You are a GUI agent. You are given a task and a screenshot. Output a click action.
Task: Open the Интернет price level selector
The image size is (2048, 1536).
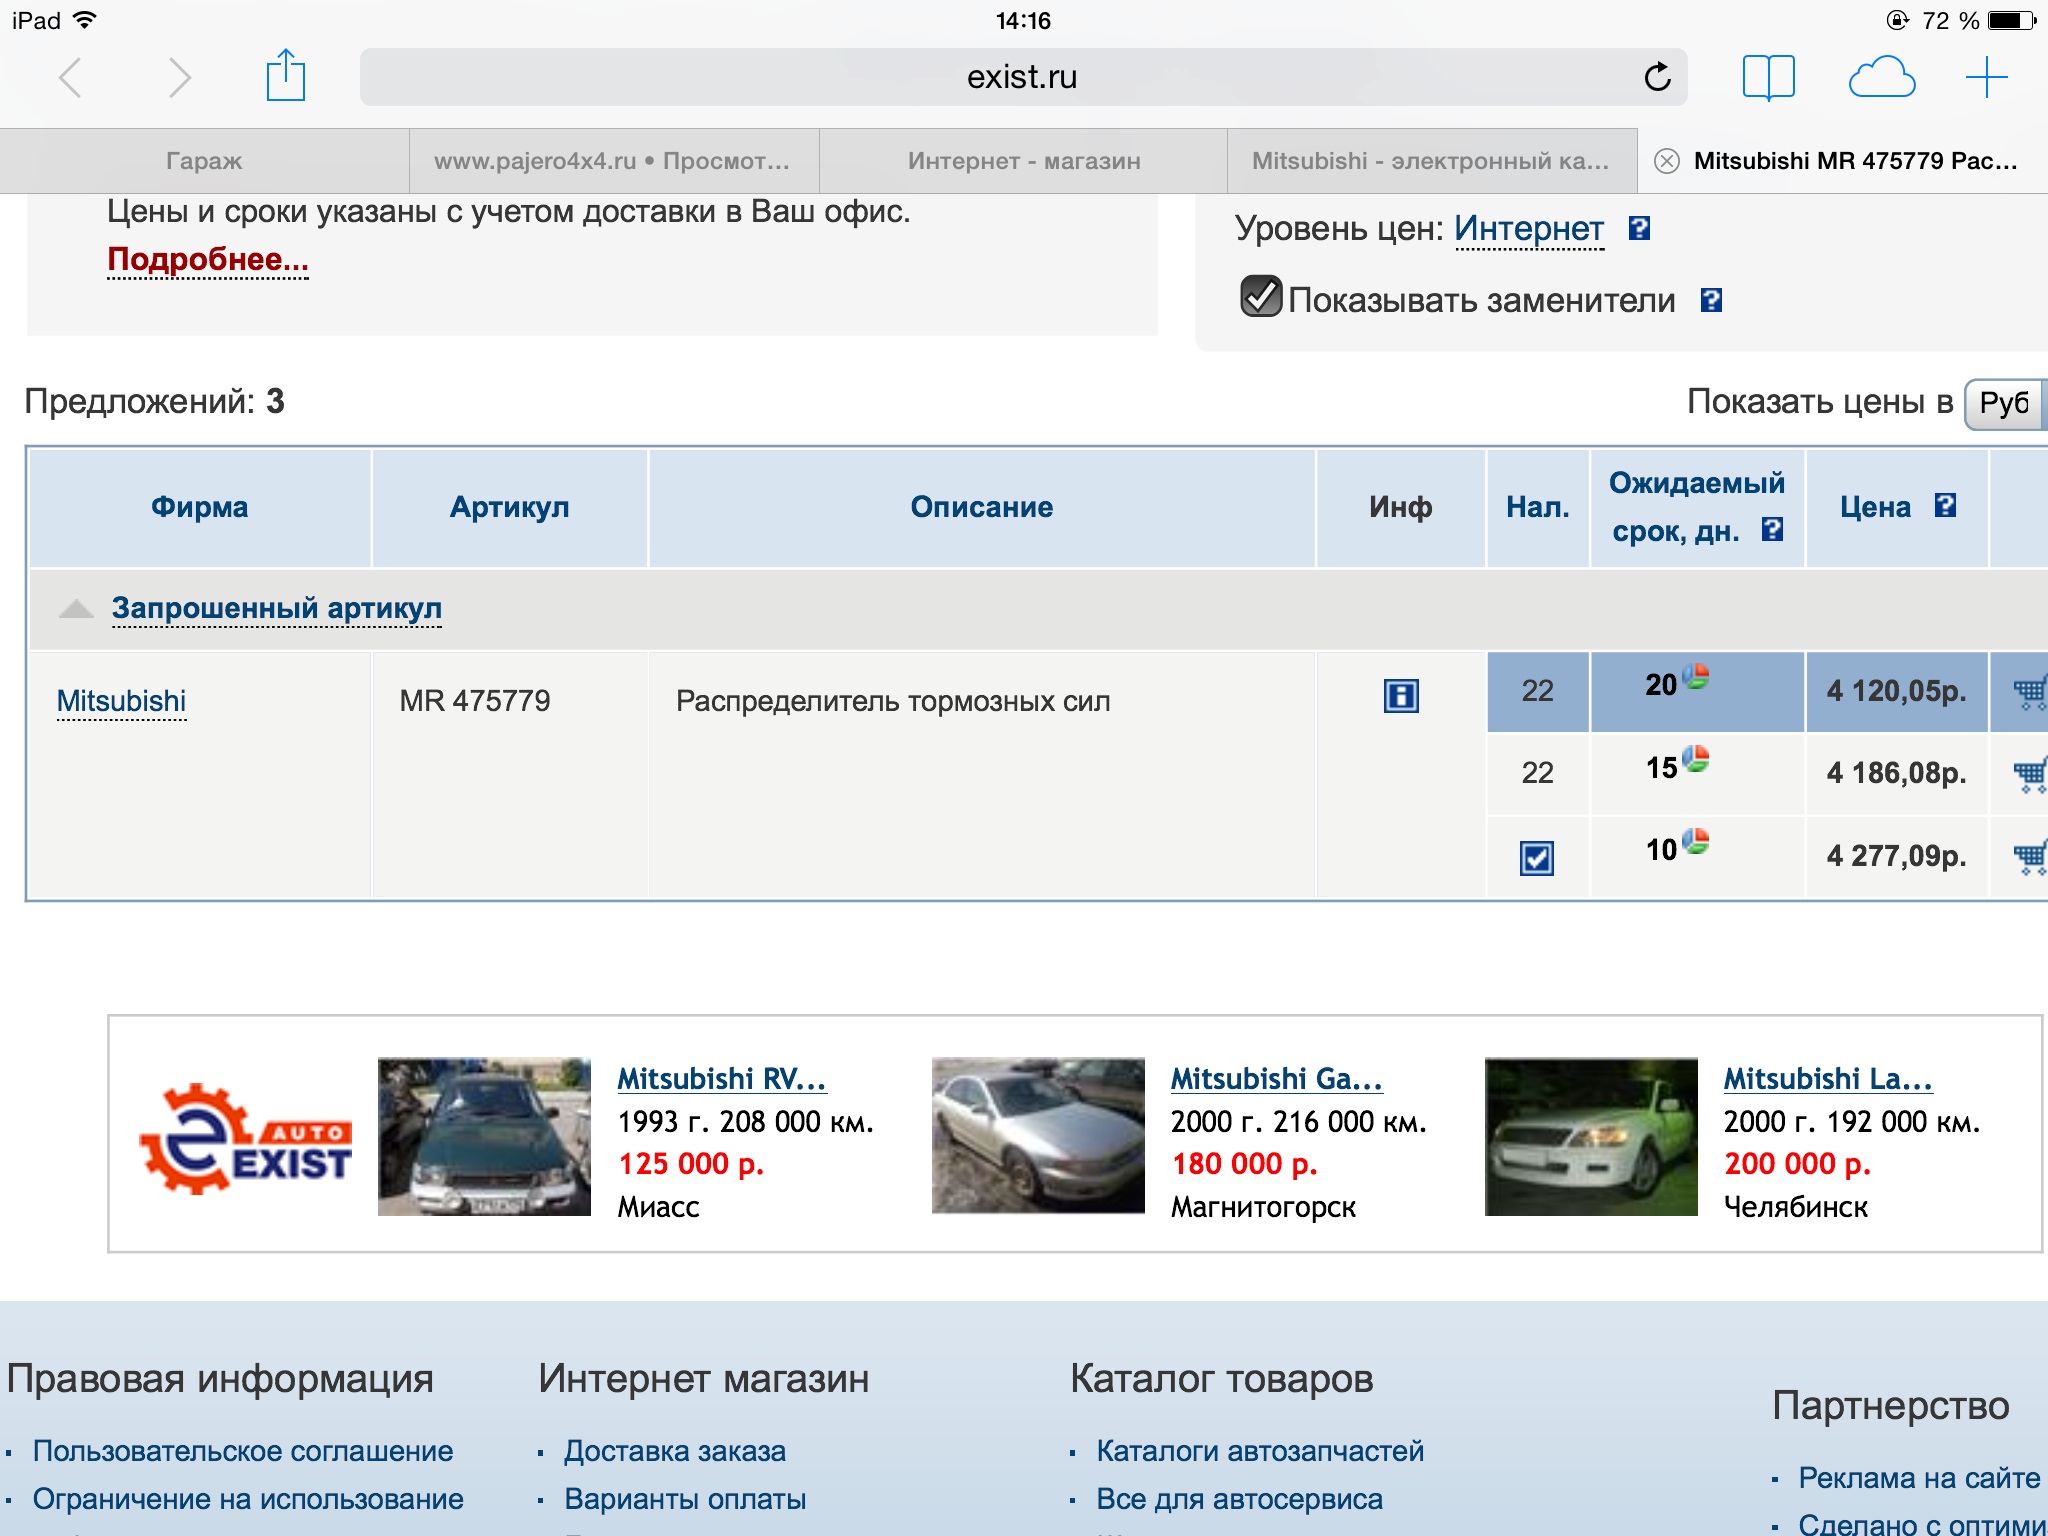tap(1528, 229)
